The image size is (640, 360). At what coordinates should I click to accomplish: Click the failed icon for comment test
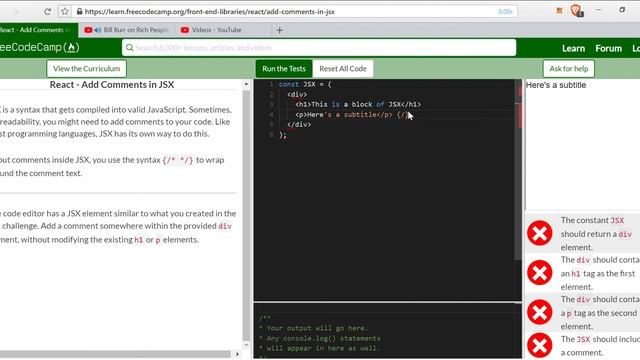[x=540, y=345]
